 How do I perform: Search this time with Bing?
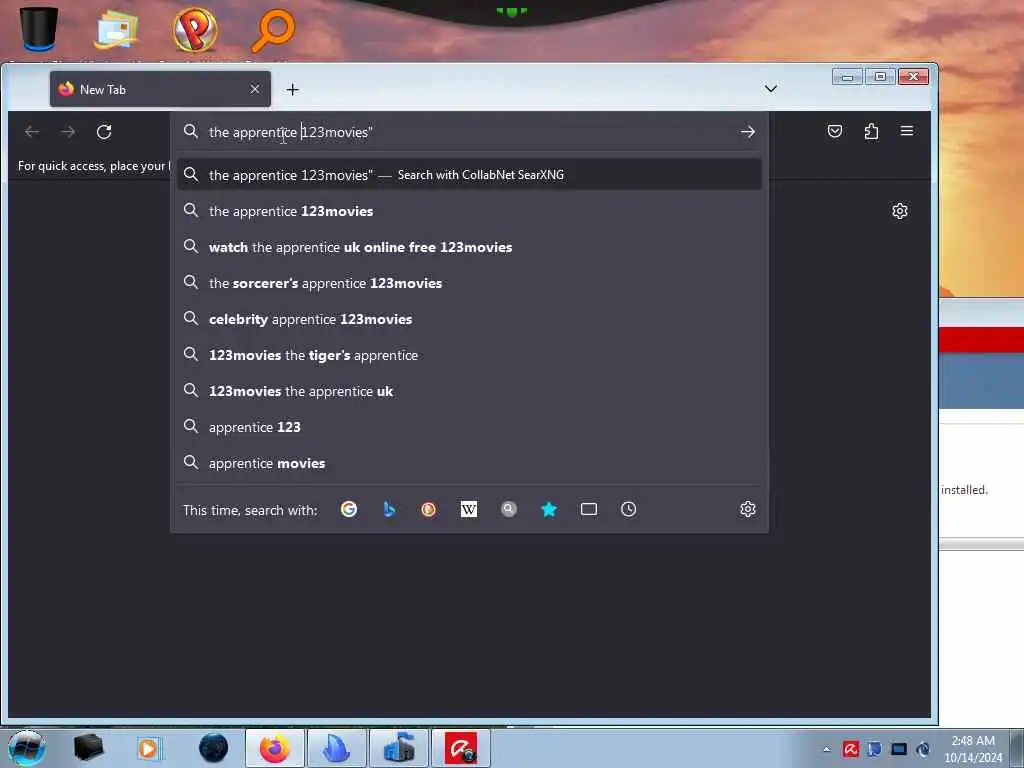pyautogui.click(x=389, y=509)
